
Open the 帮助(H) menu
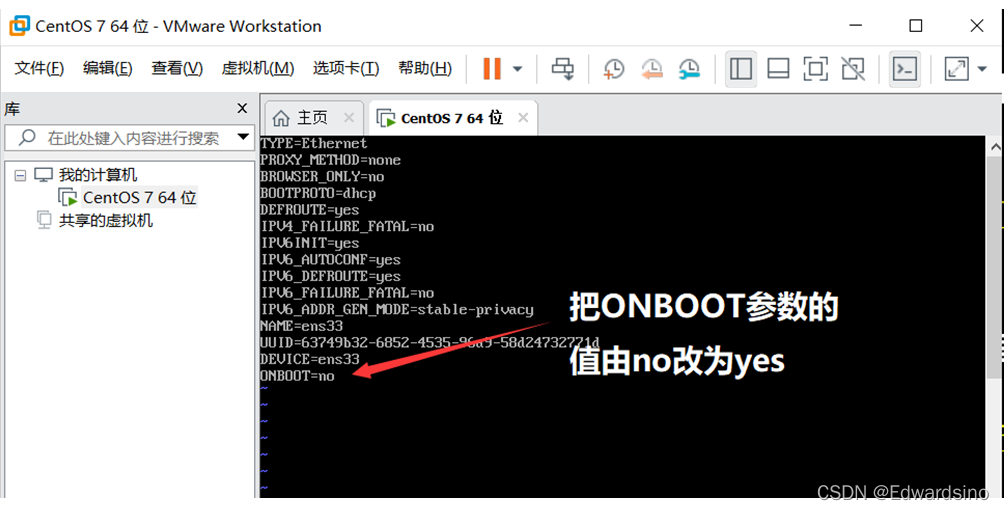pyautogui.click(x=425, y=69)
